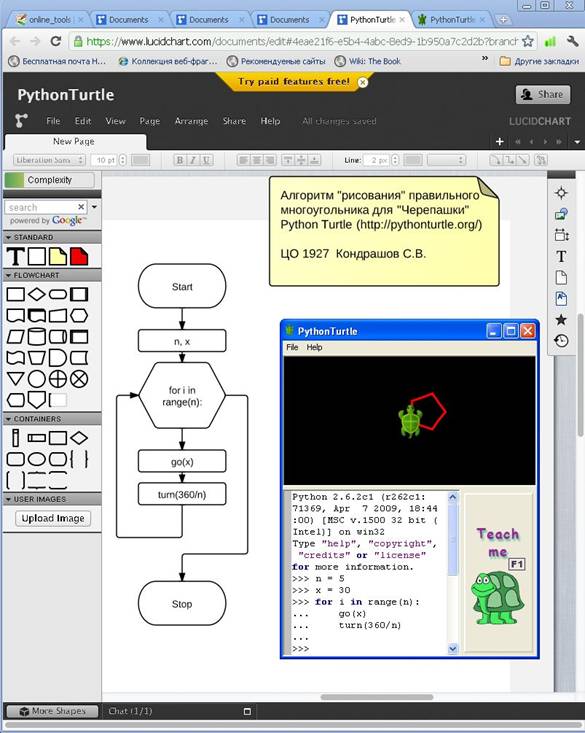585x733 pixels.
Task: Select the inverted triangle merge shape
Action: (15, 379)
